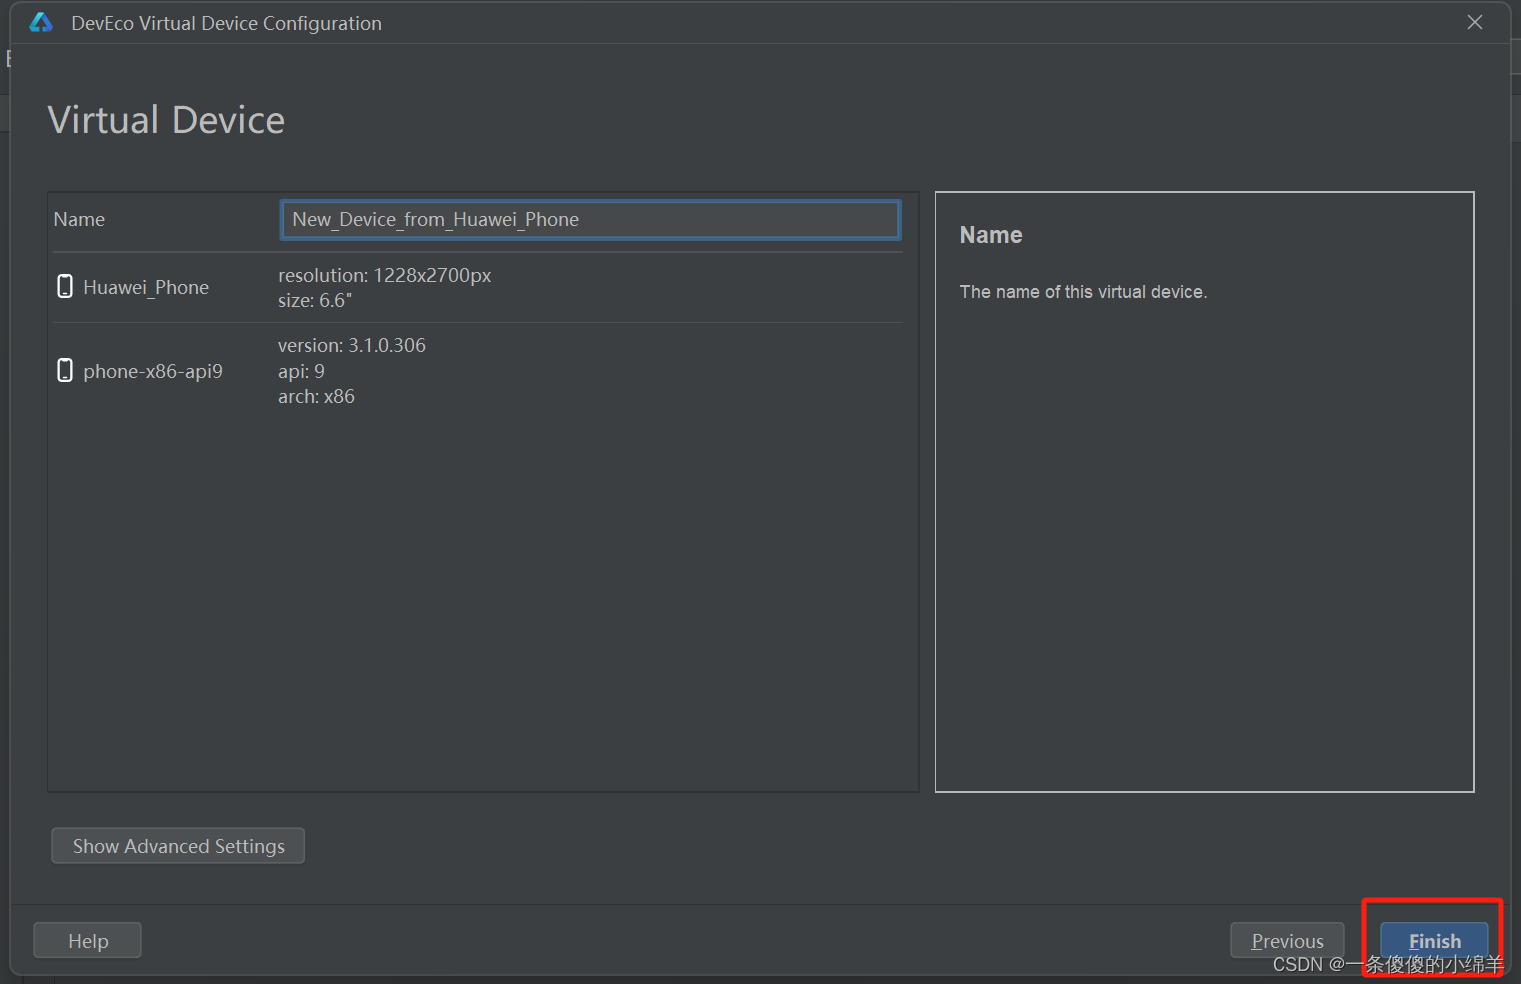Click the DevEco logo icon in title bar
Image resolution: width=1521 pixels, height=984 pixels.
41,22
